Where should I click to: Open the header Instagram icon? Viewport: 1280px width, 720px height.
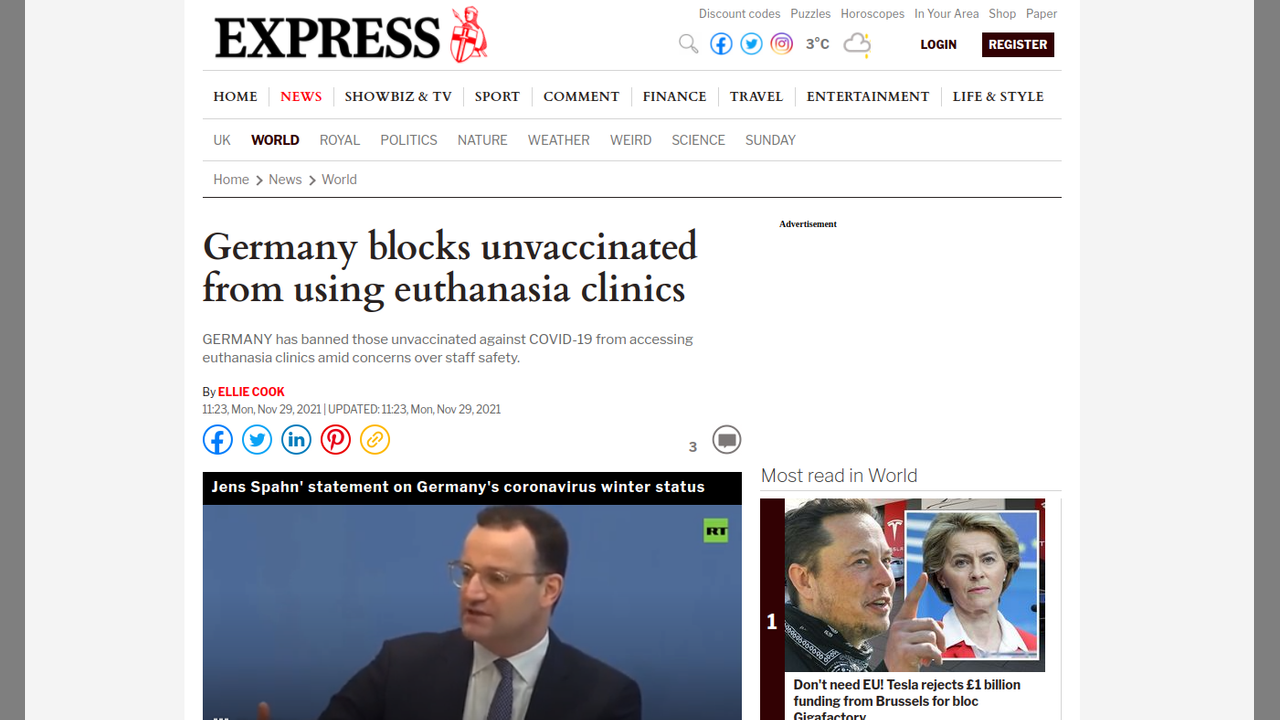tap(782, 44)
